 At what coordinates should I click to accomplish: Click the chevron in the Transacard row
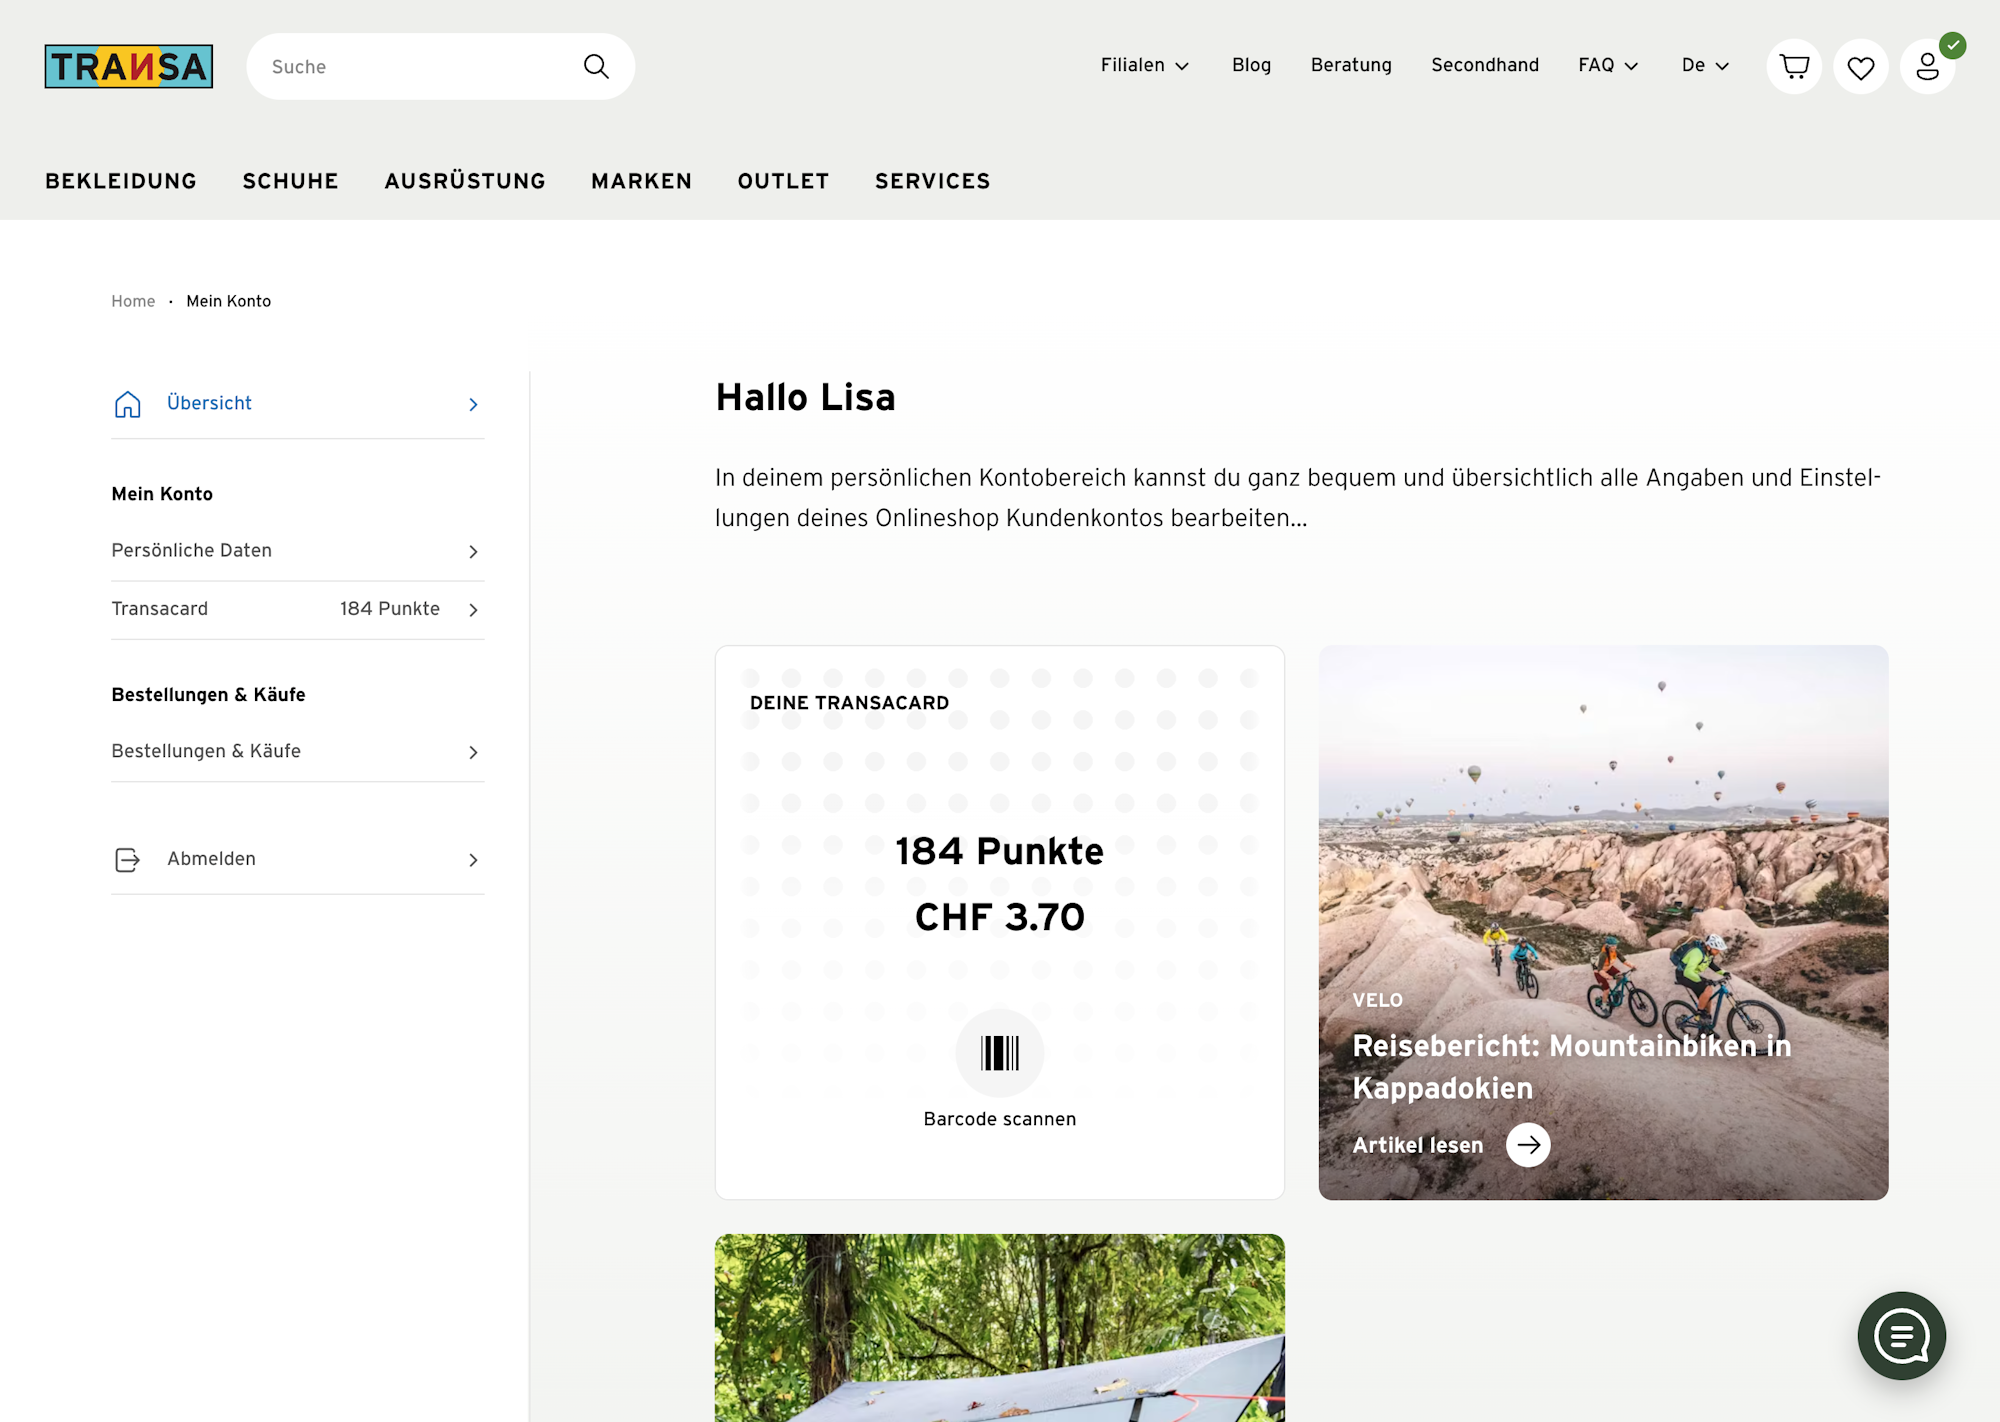pos(473,610)
